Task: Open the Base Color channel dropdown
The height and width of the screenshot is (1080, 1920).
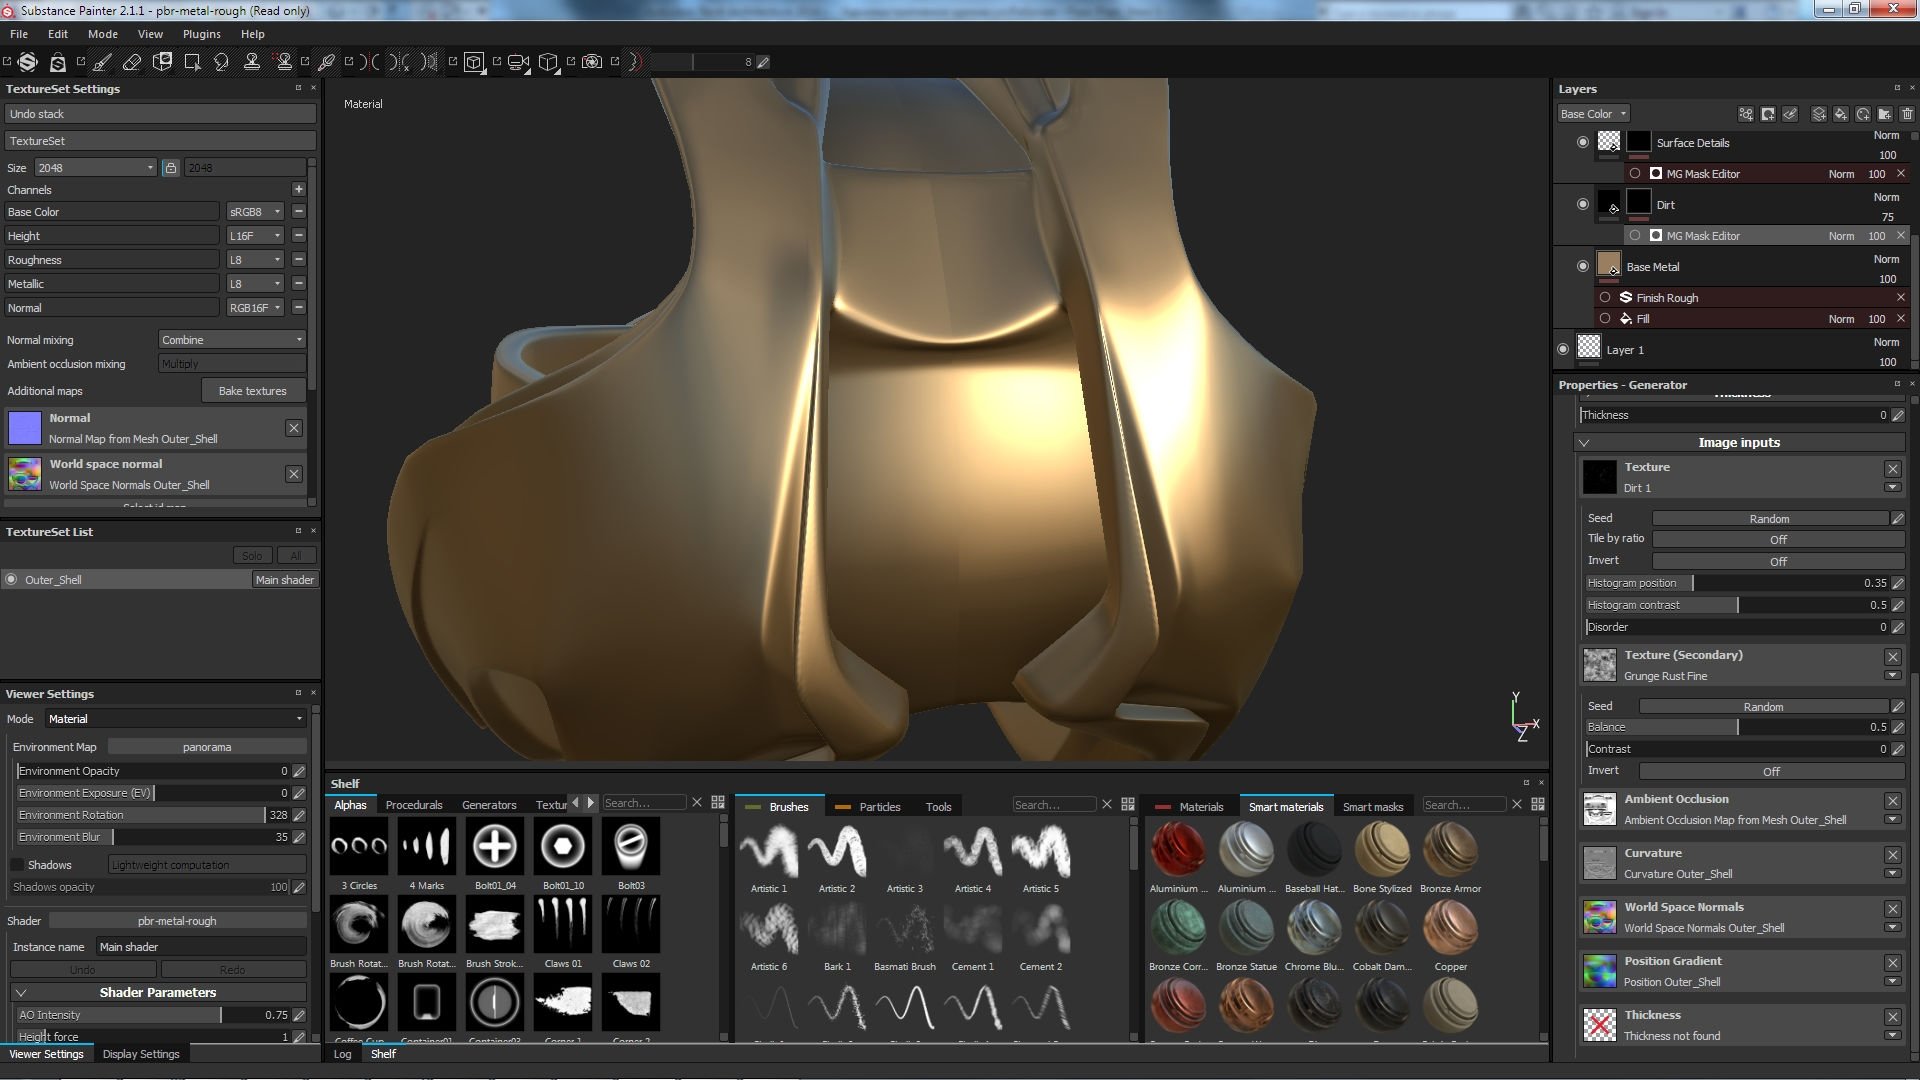Action: 1594,114
